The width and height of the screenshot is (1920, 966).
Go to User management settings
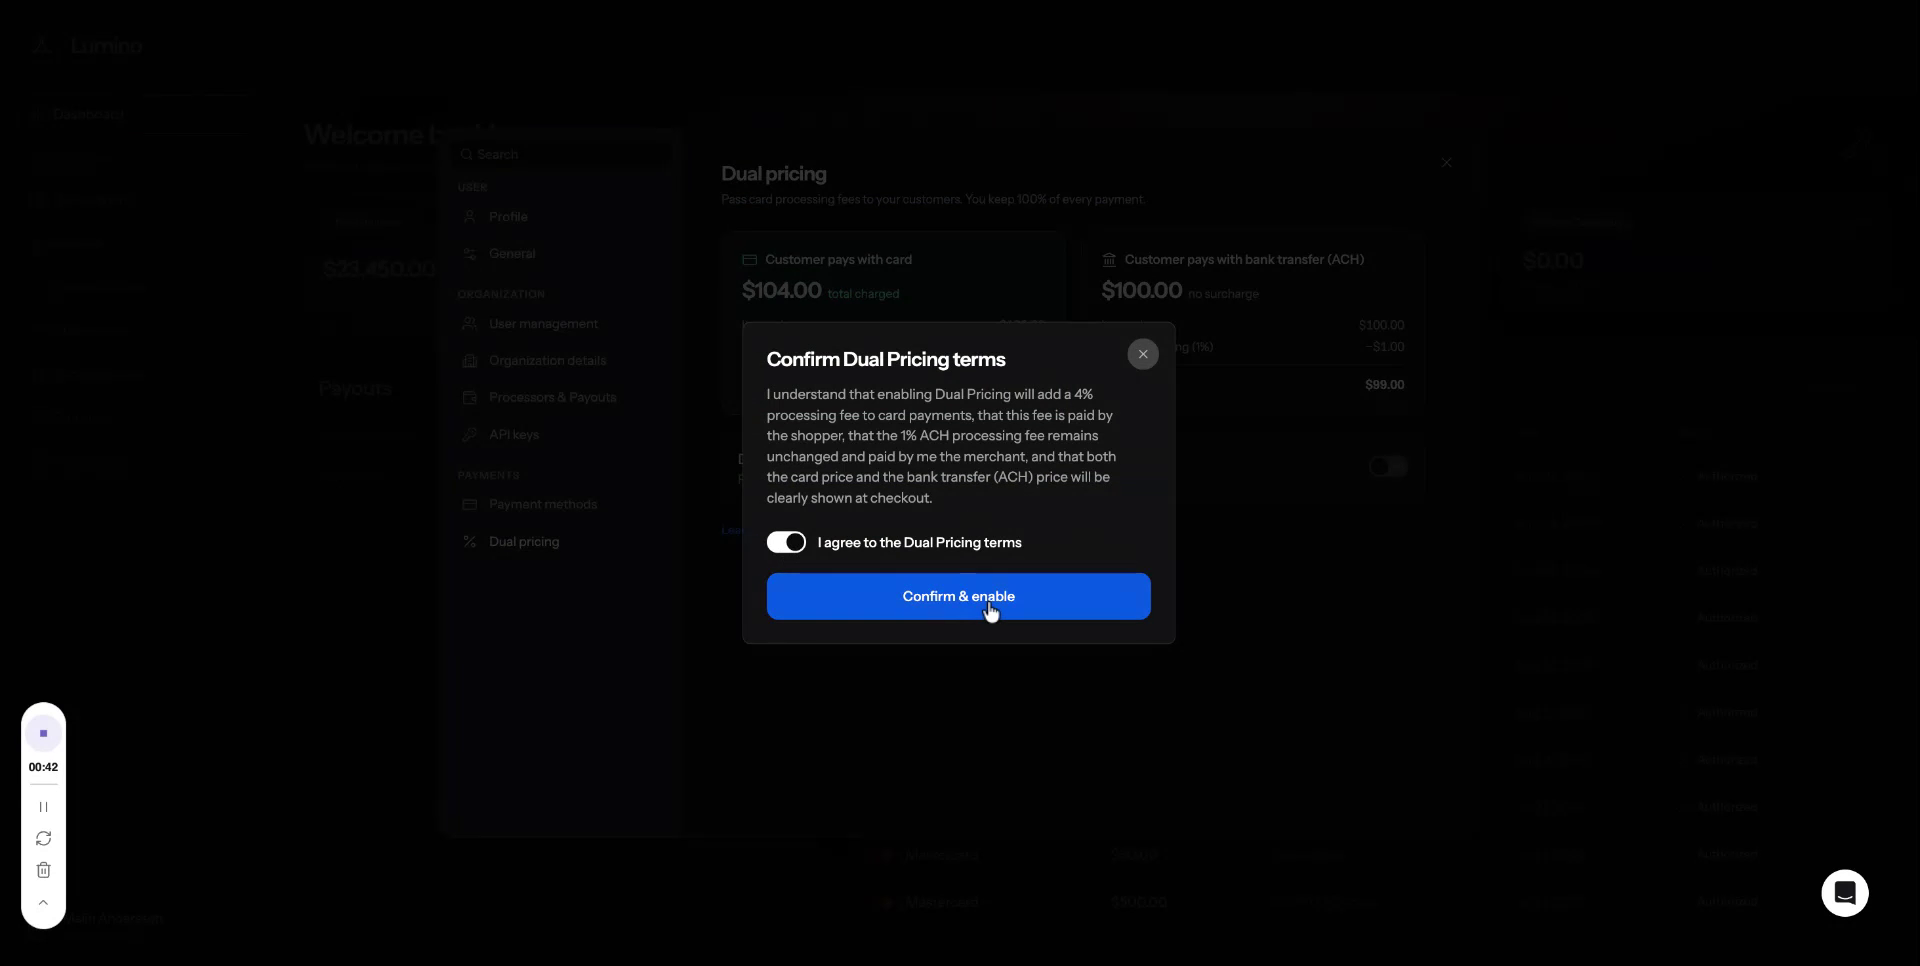[x=543, y=324]
